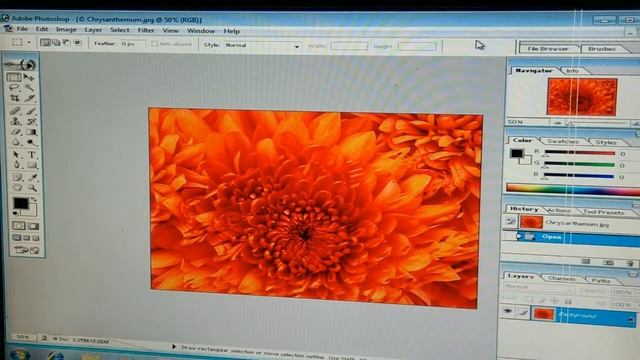Select the Type tool

32,155
